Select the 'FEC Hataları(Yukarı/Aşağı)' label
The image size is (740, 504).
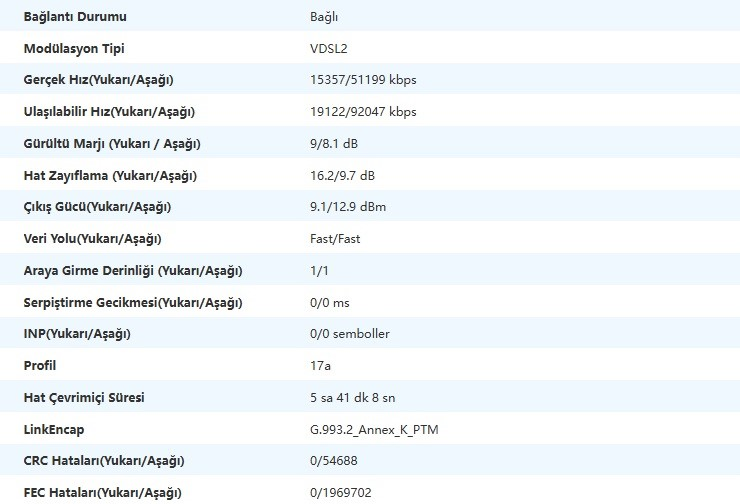tap(102, 493)
